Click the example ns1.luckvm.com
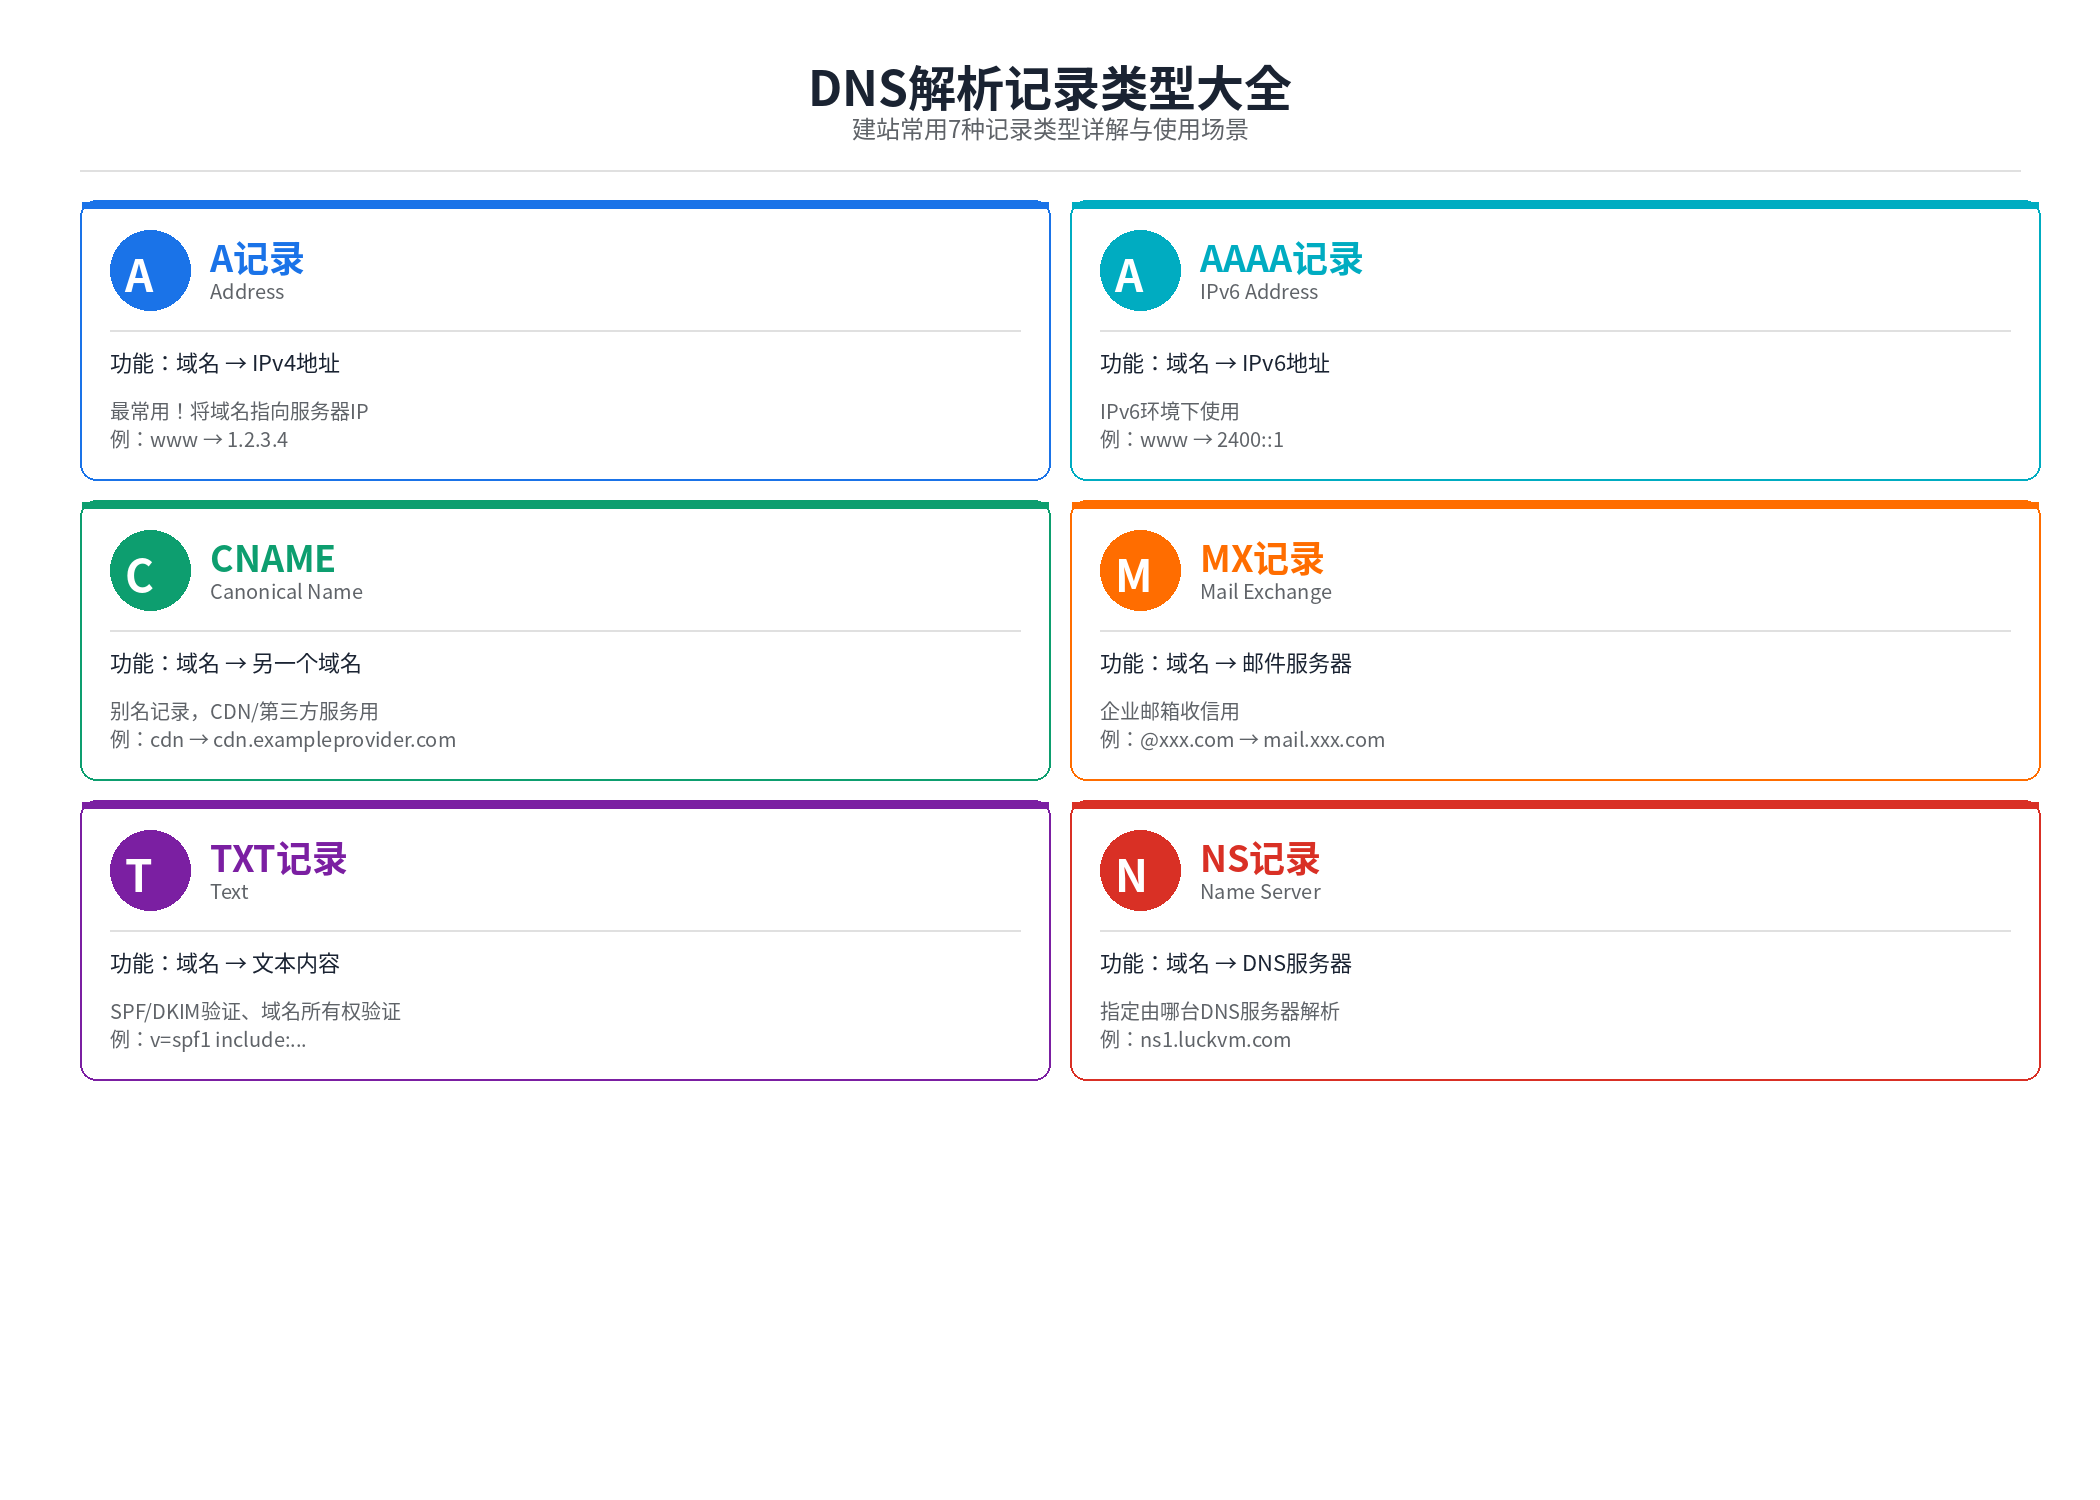The height and width of the screenshot is (1500, 2100). [1215, 1040]
